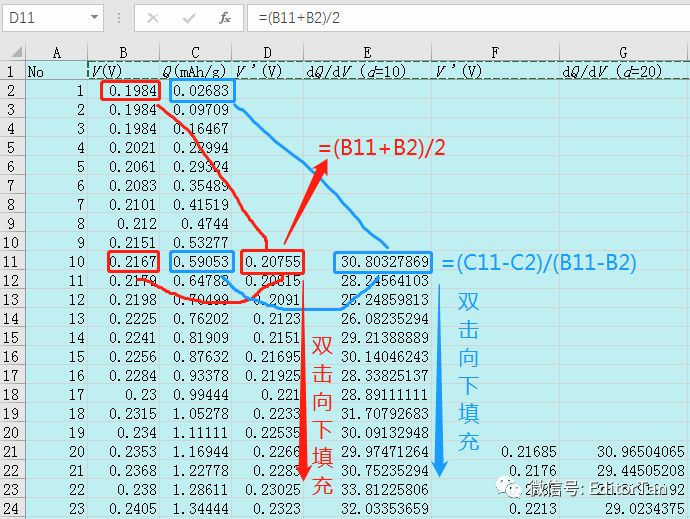
Task: Select column C header
Action: point(195,52)
